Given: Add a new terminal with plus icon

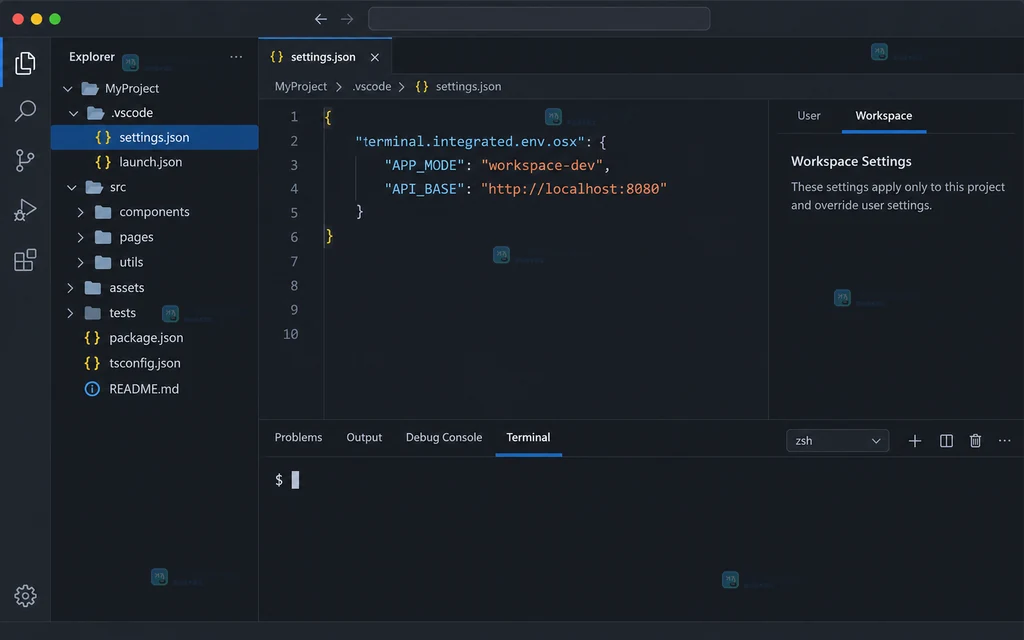Looking at the screenshot, I should [x=914, y=441].
